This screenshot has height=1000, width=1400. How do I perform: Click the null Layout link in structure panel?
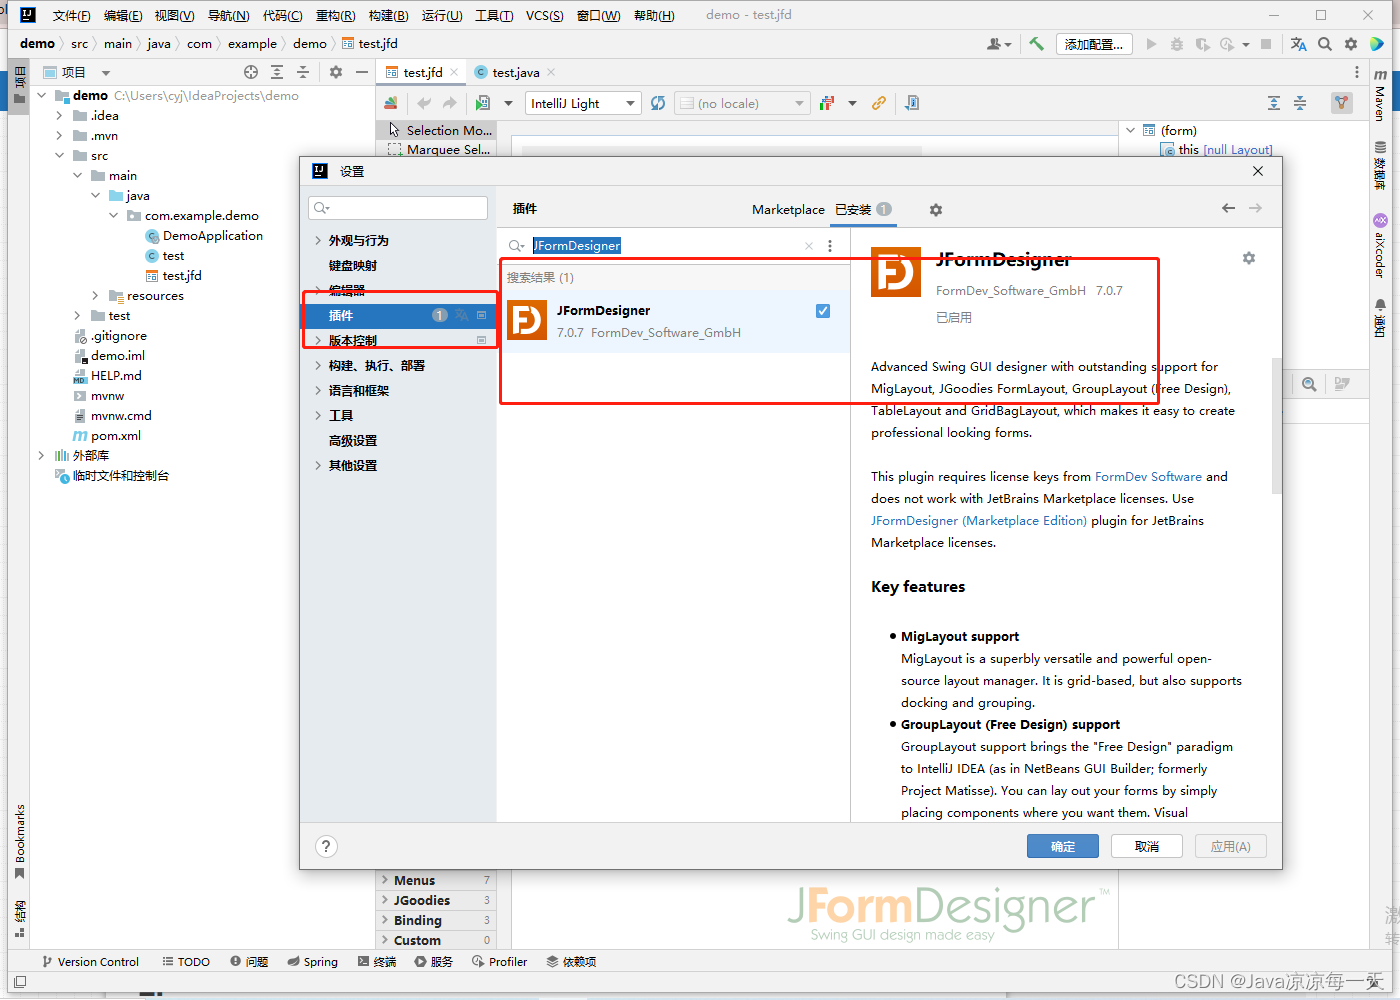(x=1238, y=150)
